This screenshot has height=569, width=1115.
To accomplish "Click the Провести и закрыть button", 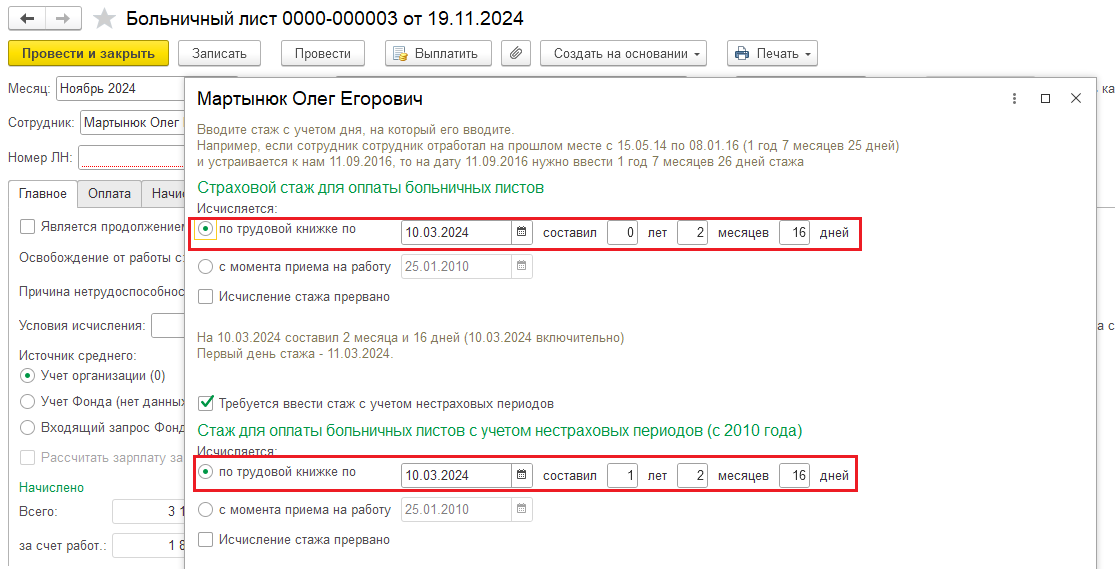I will tap(88, 53).
